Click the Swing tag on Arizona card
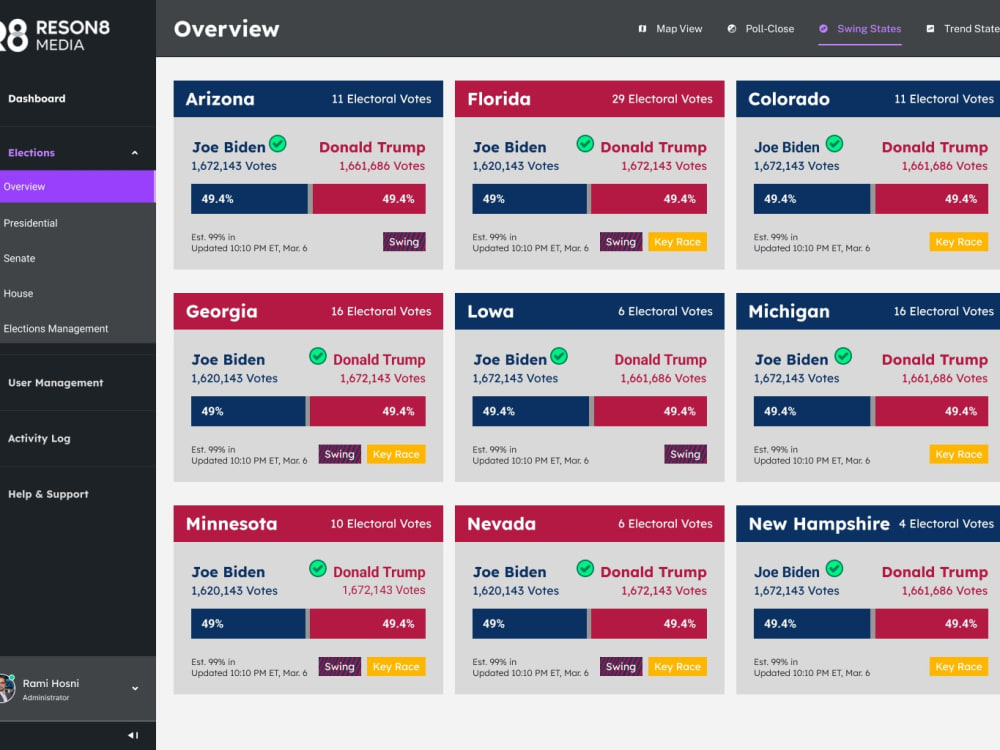The image size is (1000, 750). [404, 242]
